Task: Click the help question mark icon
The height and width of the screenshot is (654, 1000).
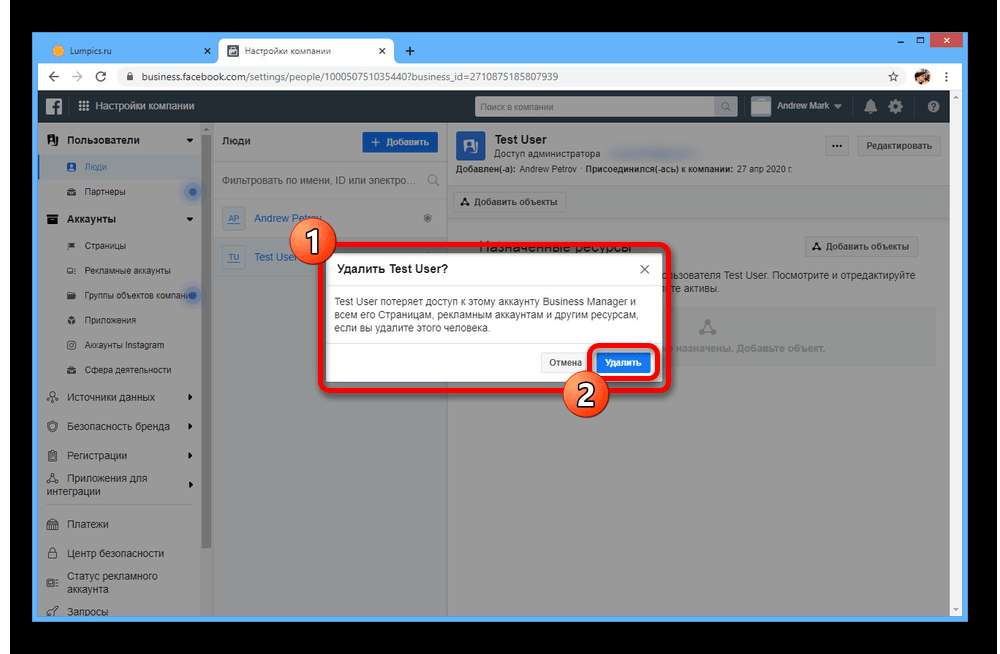Action: (x=933, y=106)
